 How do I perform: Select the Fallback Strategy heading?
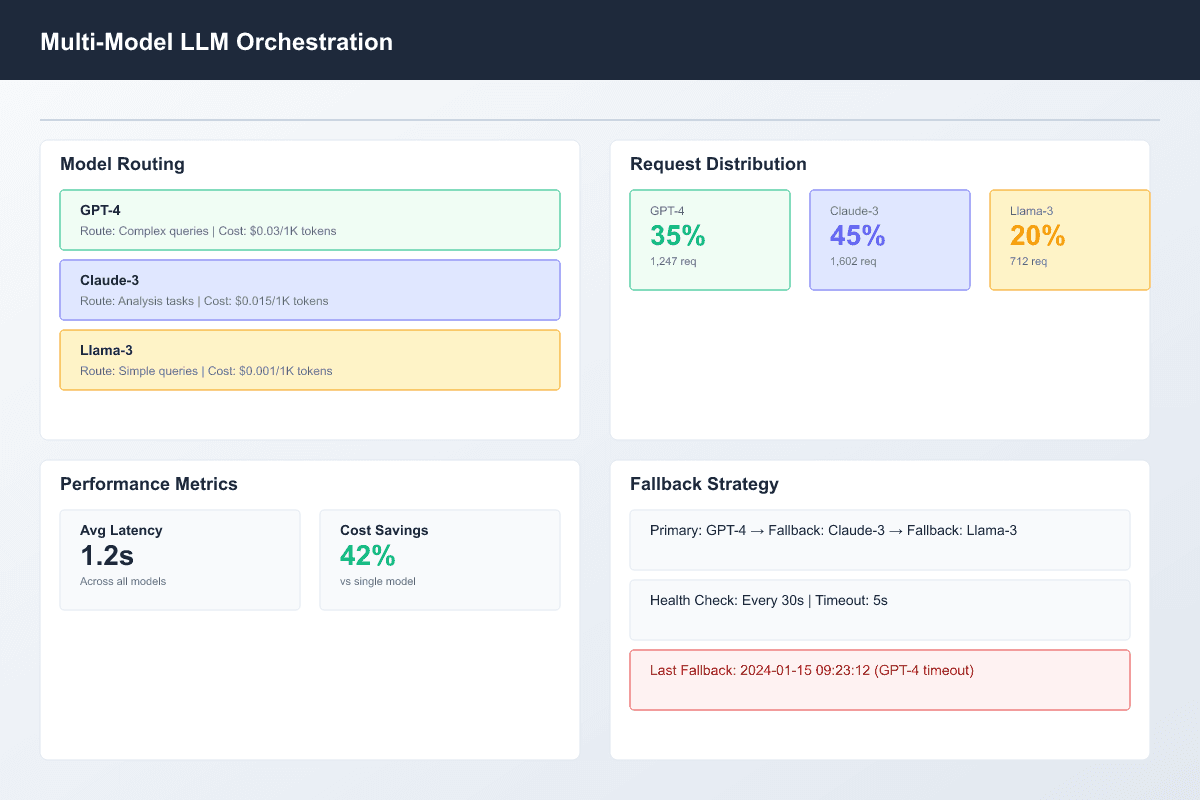click(704, 483)
